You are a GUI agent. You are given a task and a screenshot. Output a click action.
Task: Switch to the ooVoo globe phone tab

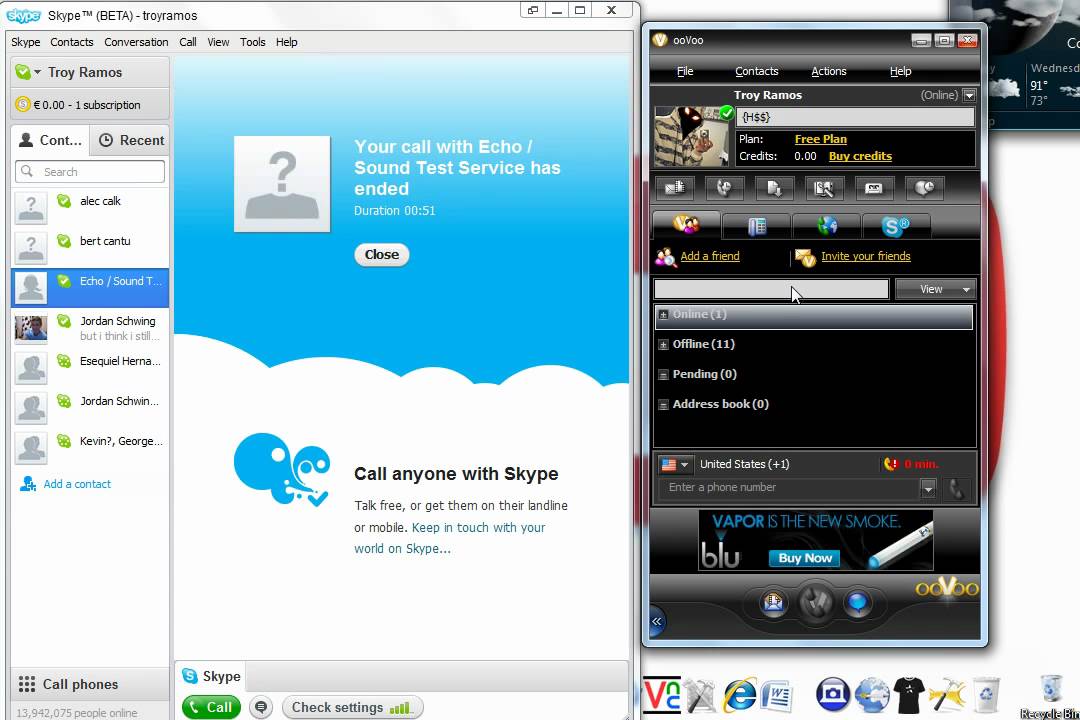[x=827, y=225]
